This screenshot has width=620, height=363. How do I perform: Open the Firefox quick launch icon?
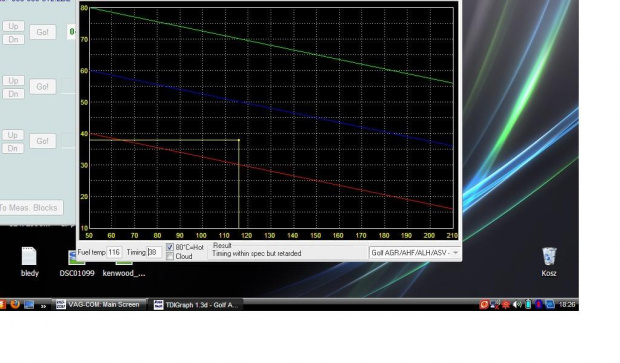point(15,304)
